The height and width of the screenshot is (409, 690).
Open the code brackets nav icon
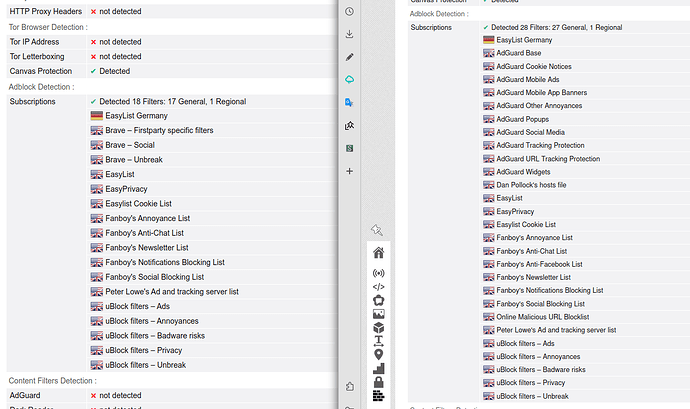(378, 287)
